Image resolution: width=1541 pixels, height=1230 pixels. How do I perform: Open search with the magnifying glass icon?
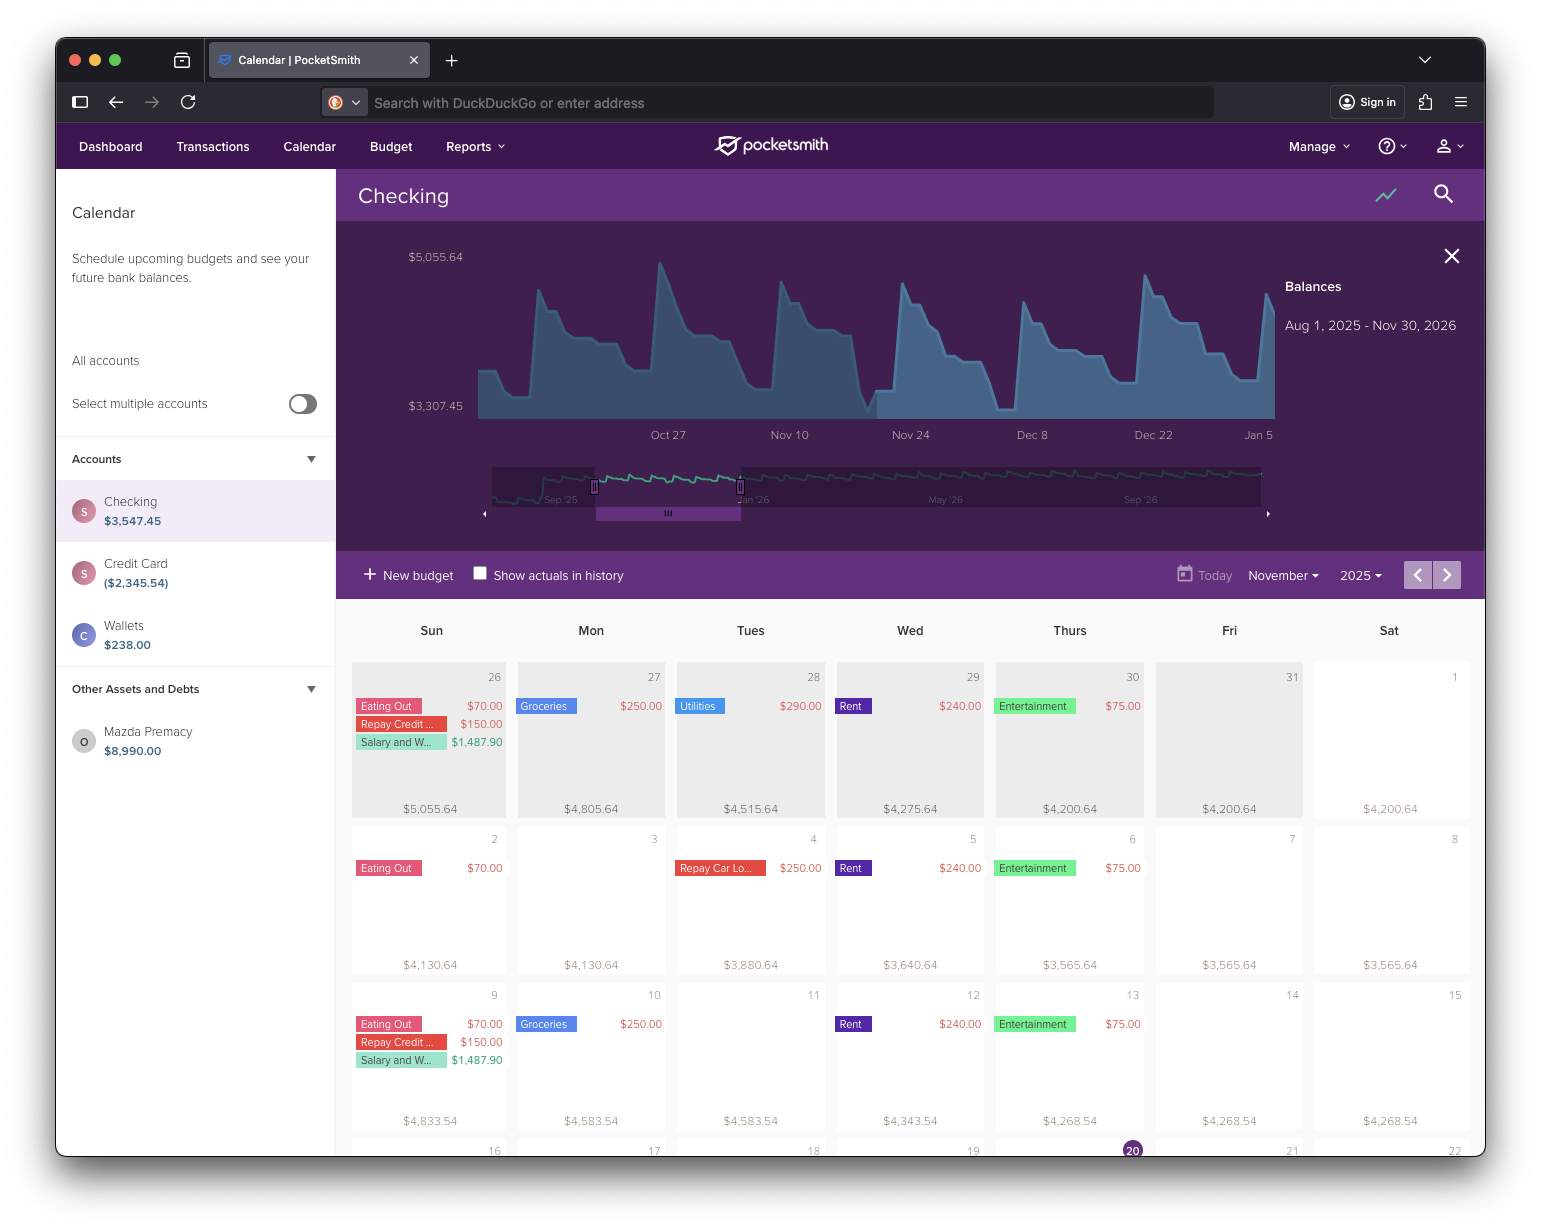click(1443, 194)
